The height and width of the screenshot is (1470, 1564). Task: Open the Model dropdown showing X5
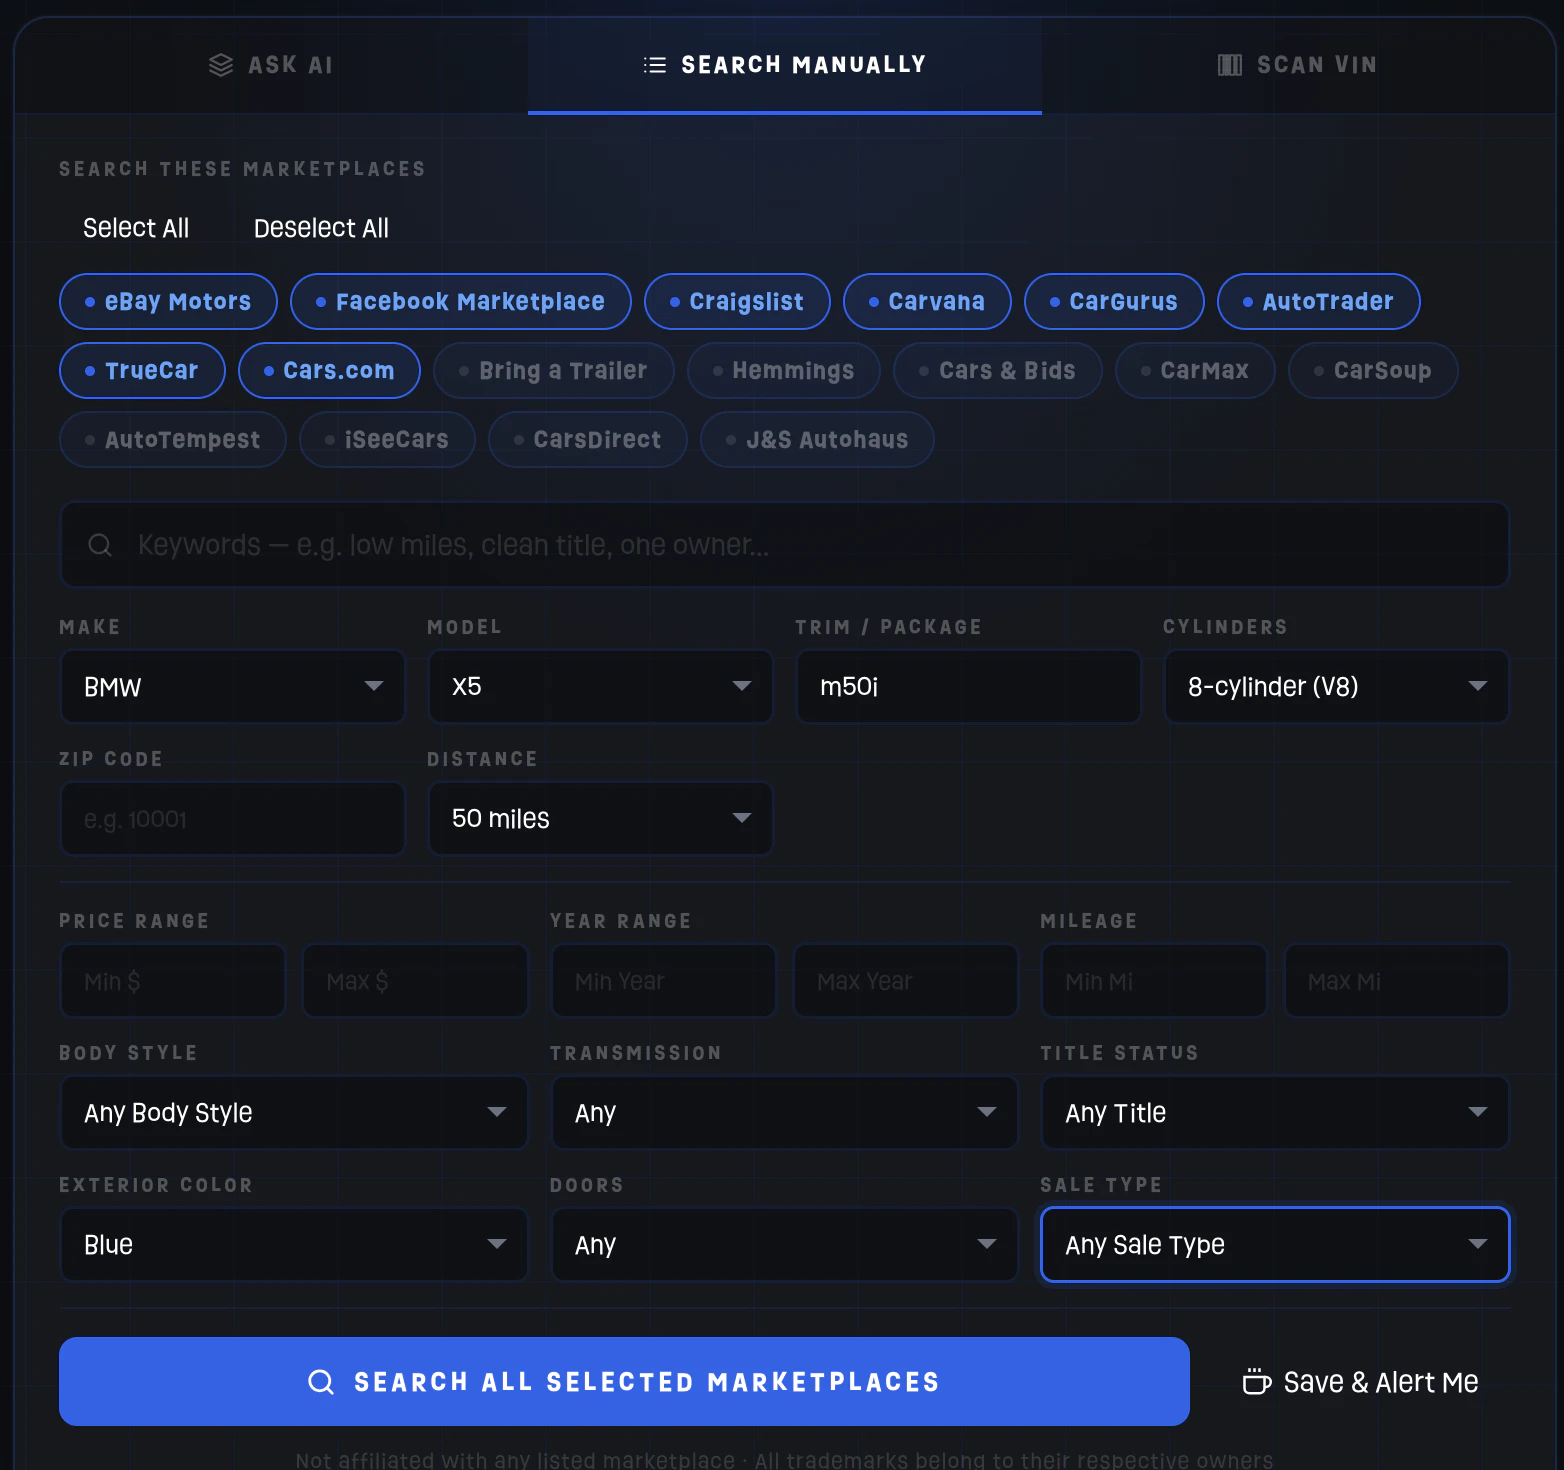[x=601, y=686]
